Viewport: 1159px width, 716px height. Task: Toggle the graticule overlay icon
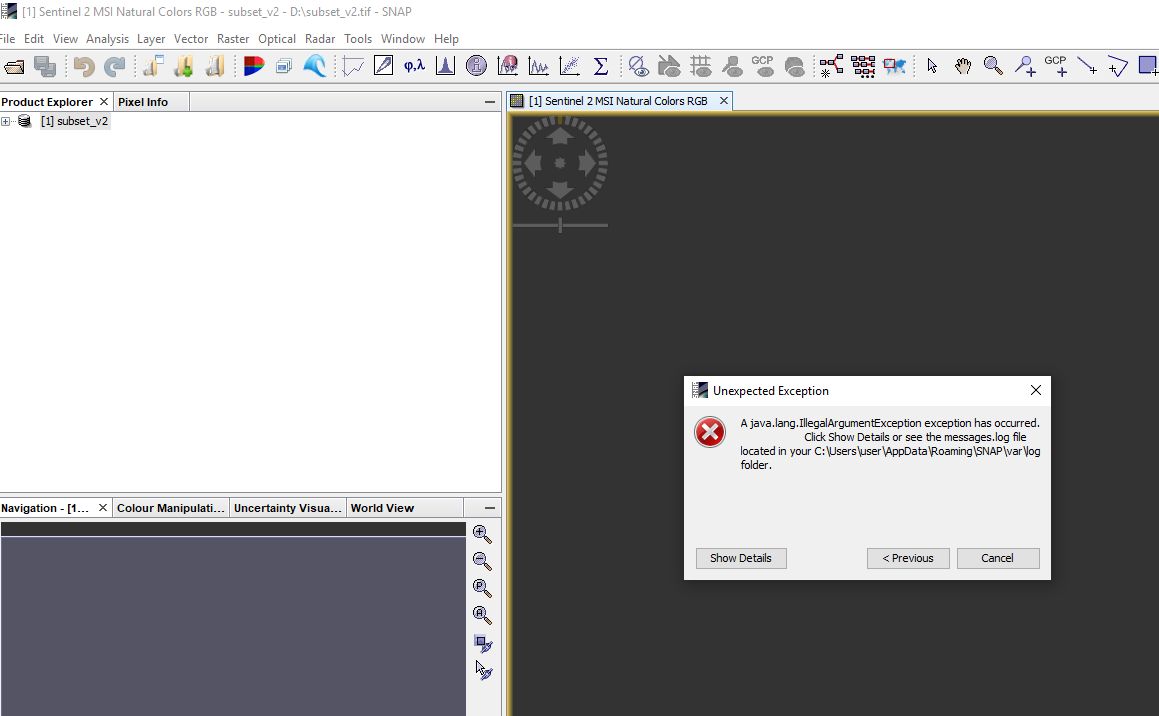coord(701,66)
